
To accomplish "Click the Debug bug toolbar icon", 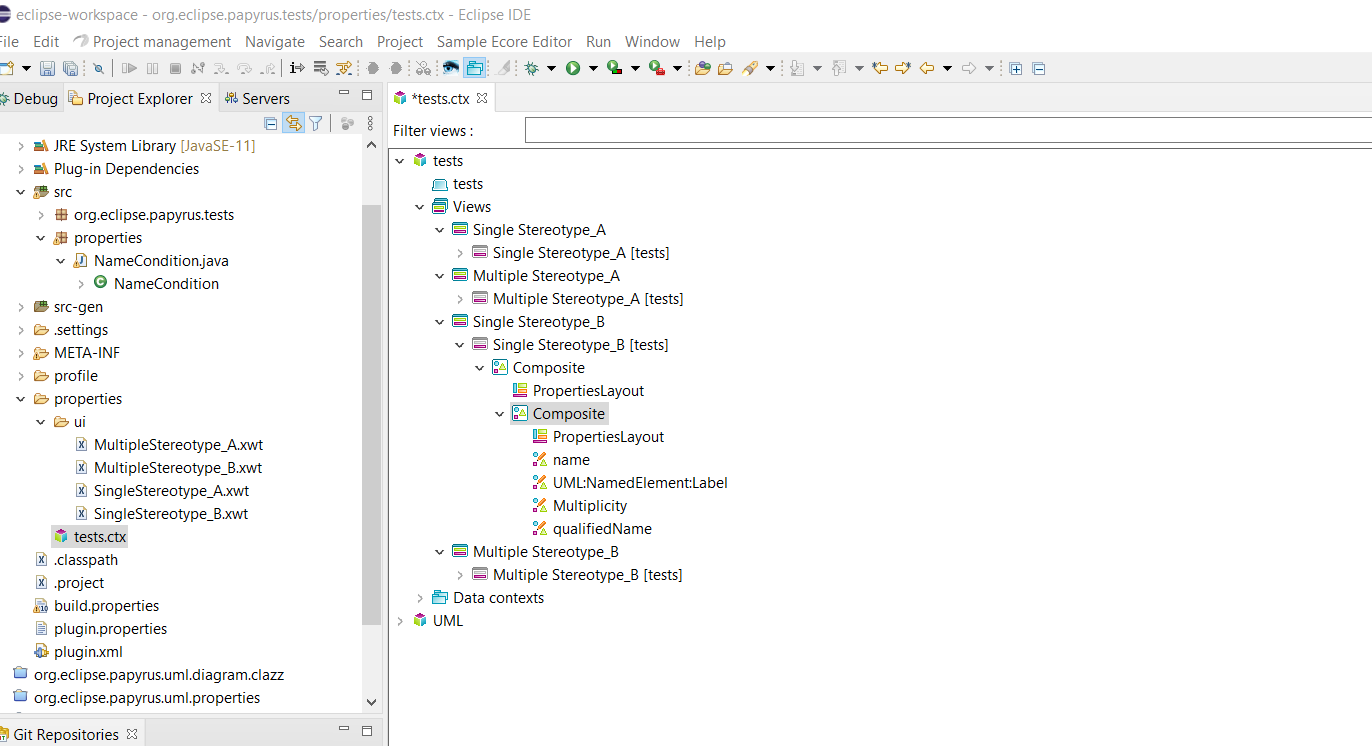I will tap(531, 68).
